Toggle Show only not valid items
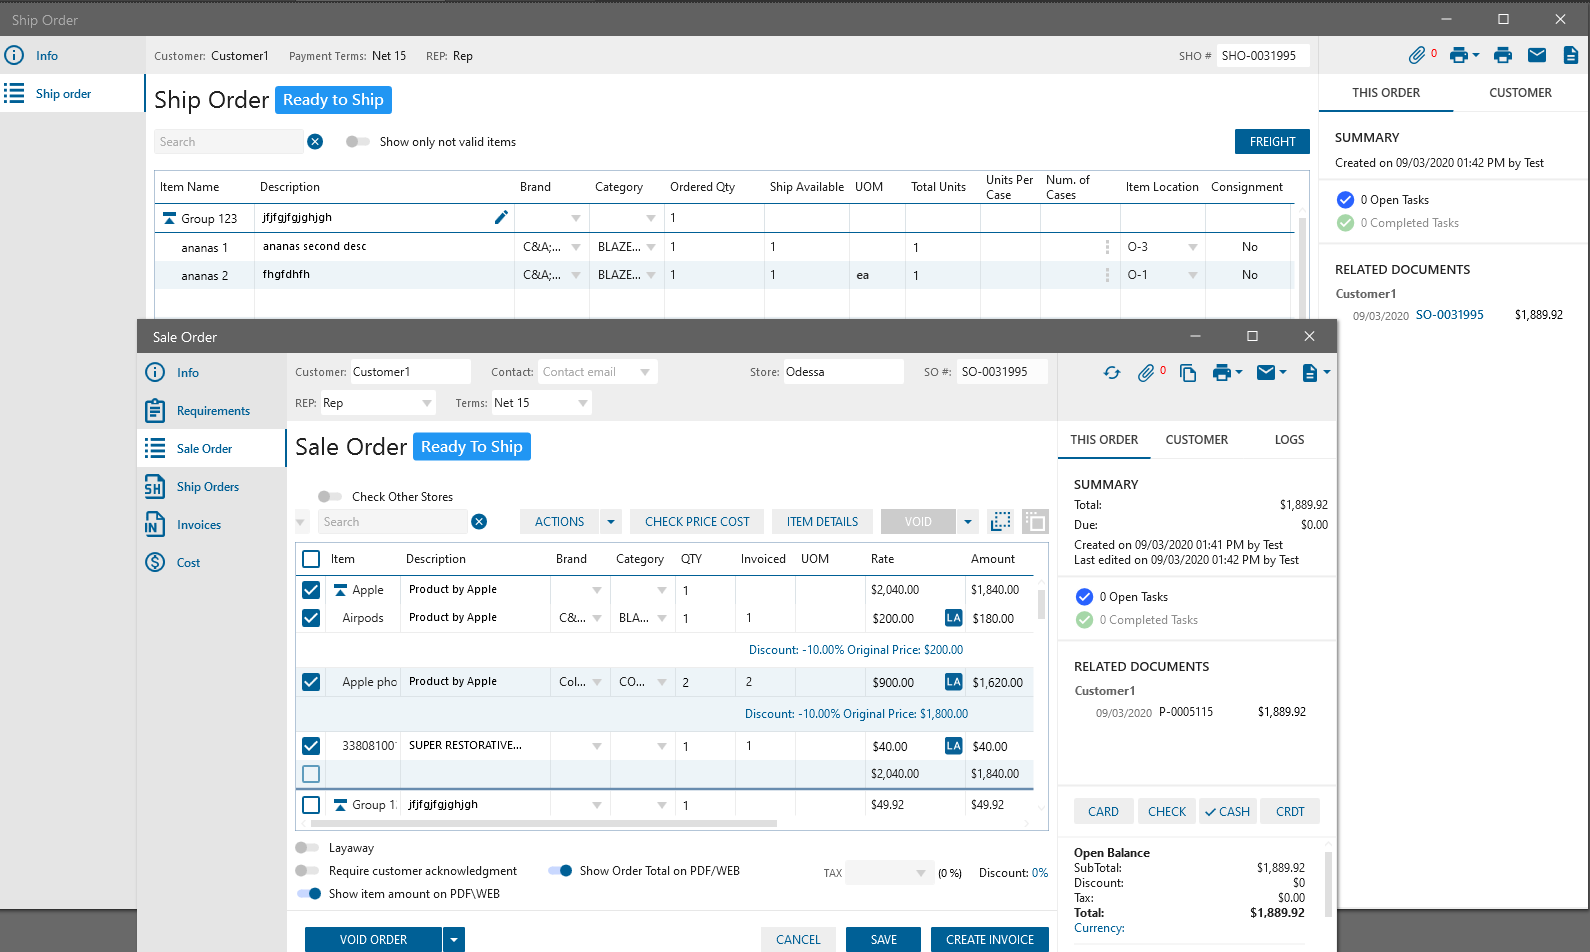The image size is (1590, 952). (357, 142)
